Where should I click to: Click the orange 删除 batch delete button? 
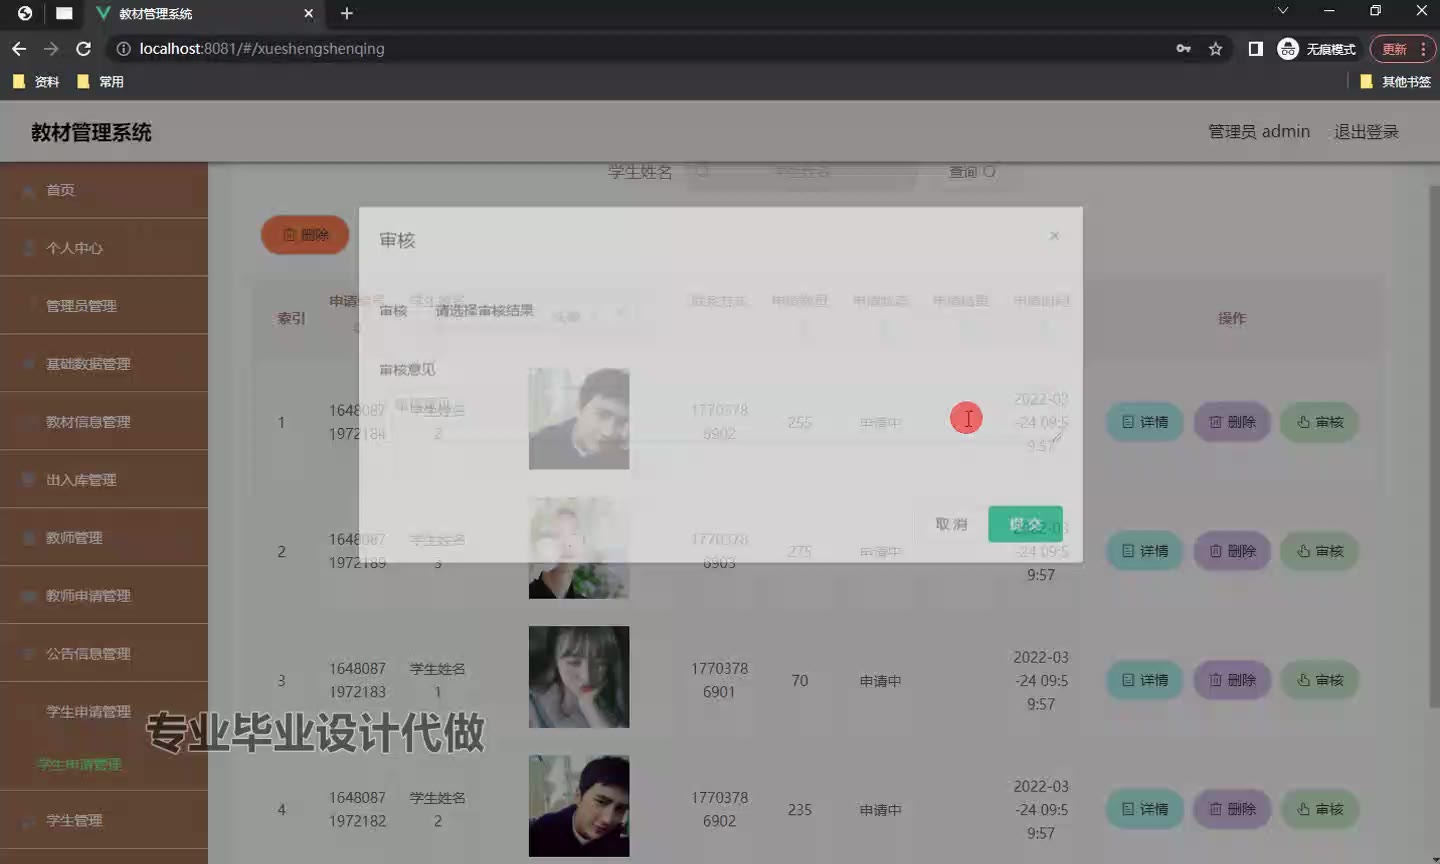pyautogui.click(x=305, y=234)
